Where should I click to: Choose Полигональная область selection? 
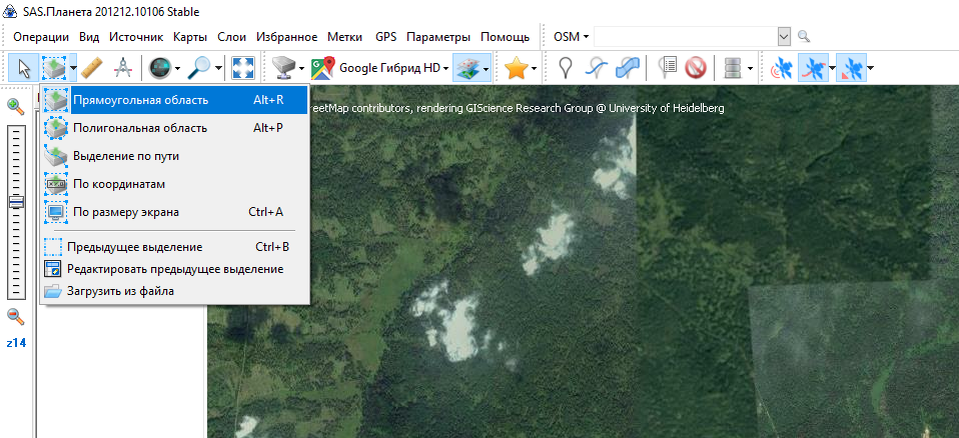(175, 128)
